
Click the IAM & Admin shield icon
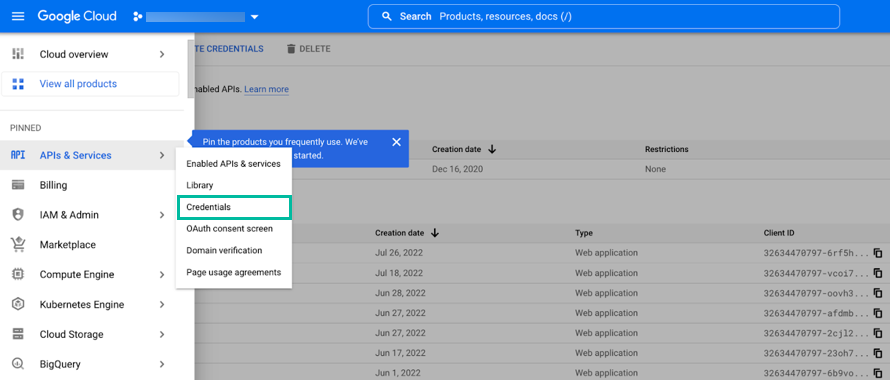coord(18,215)
